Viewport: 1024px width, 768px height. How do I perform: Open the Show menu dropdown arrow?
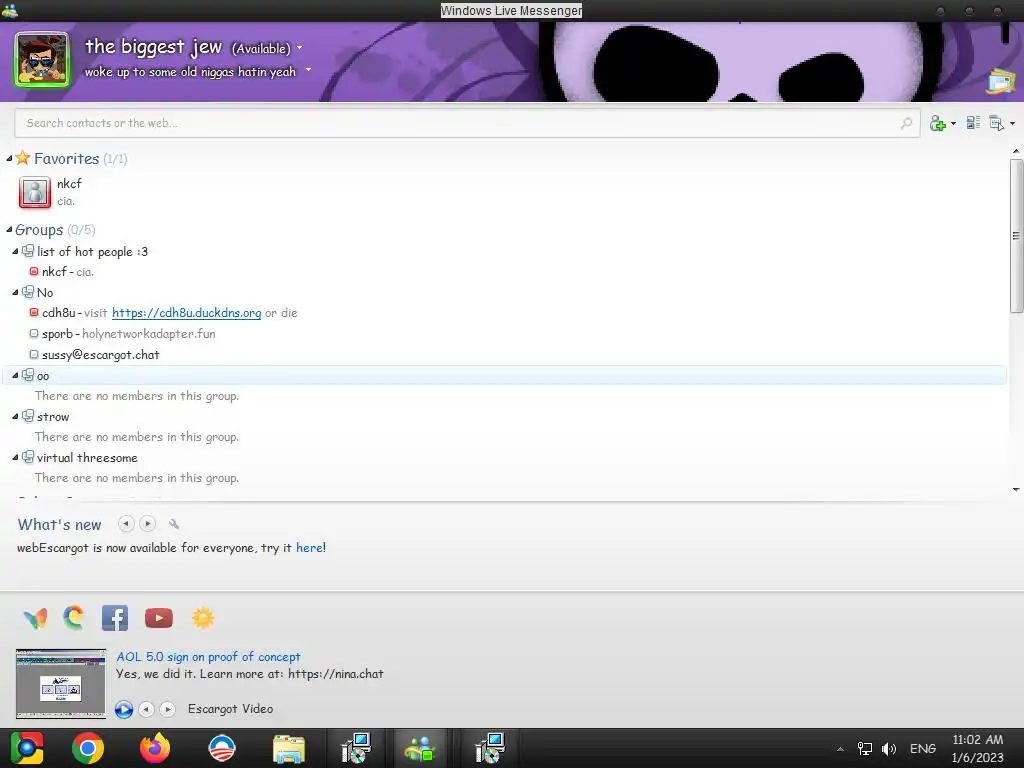[1012, 123]
